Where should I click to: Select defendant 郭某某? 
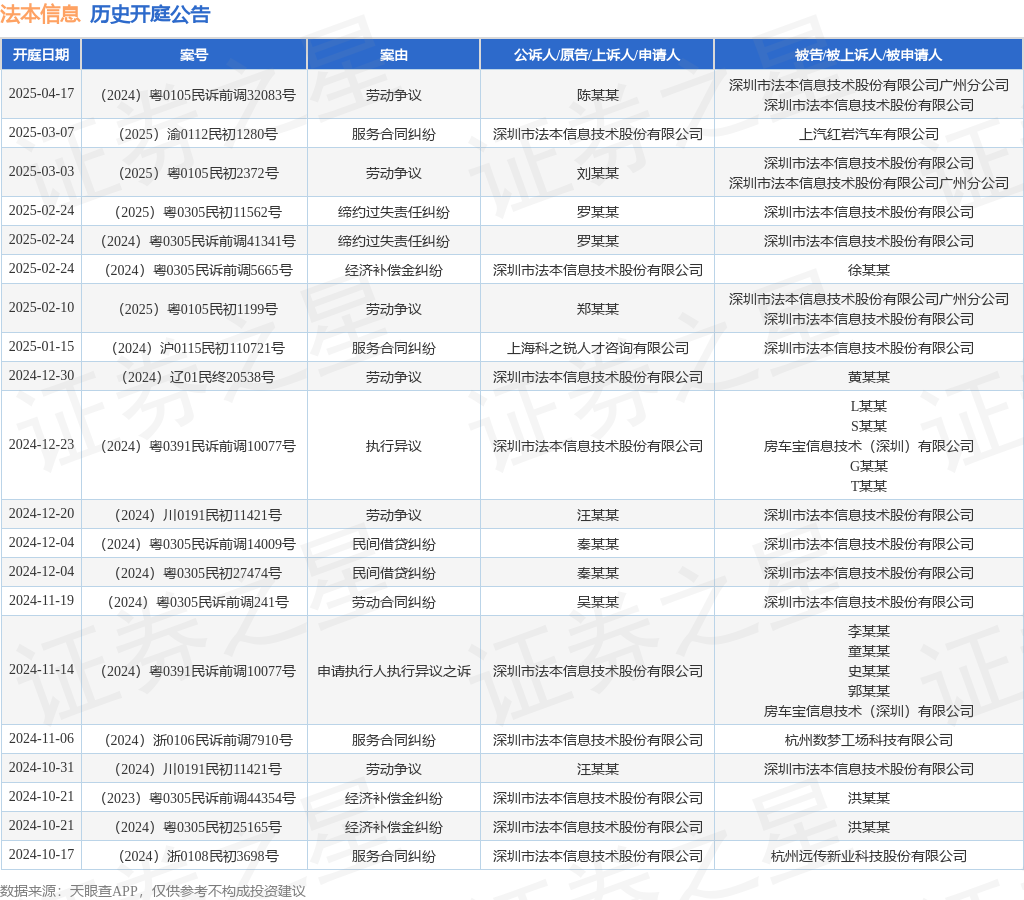(x=869, y=691)
